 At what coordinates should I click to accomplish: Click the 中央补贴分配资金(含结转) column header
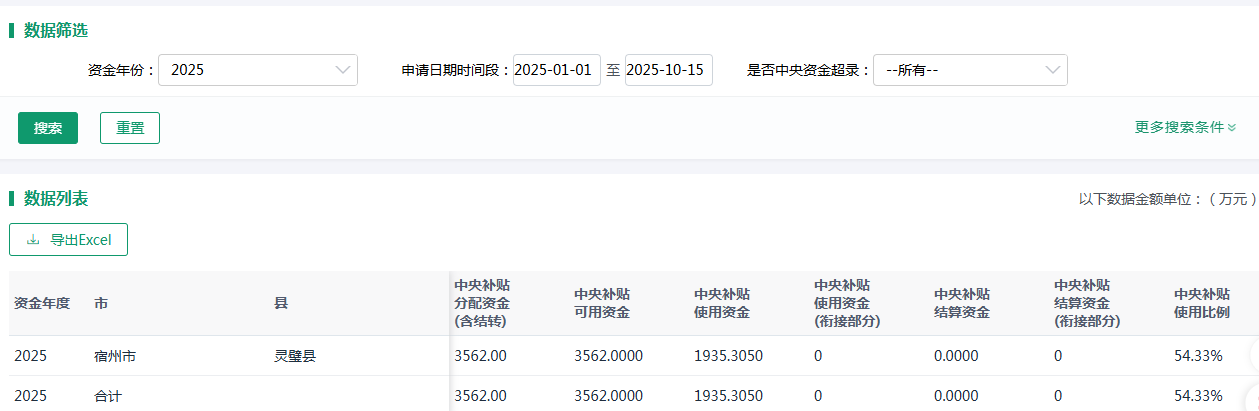pyautogui.click(x=482, y=303)
